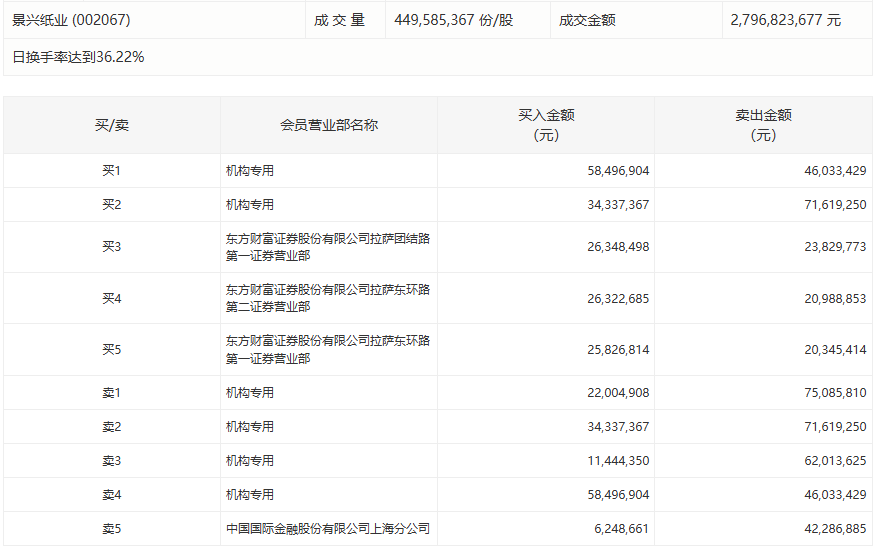Click the 会员营业部名称 column header

click(329, 125)
